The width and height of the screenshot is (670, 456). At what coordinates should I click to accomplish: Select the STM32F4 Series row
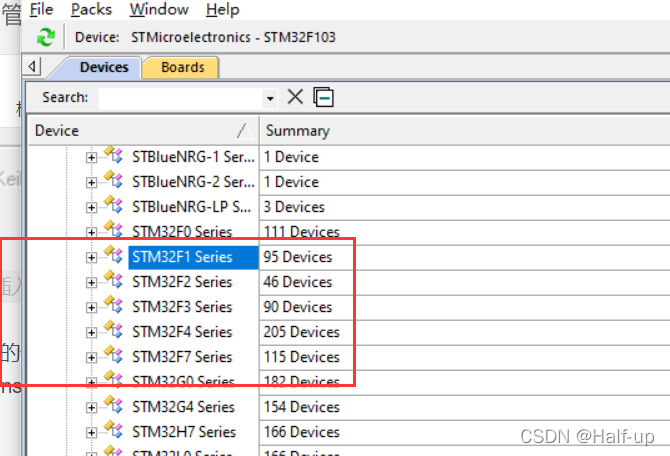(x=182, y=332)
